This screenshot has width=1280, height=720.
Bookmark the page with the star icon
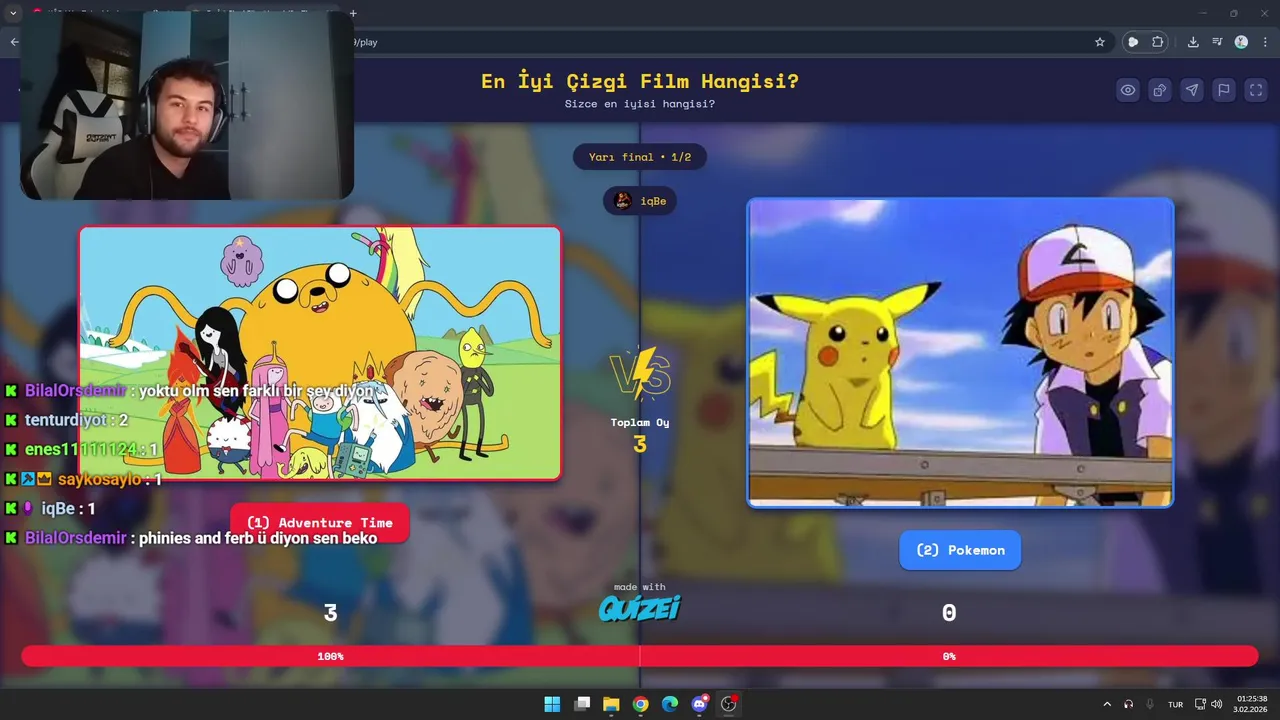click(x=1100, y=42)
